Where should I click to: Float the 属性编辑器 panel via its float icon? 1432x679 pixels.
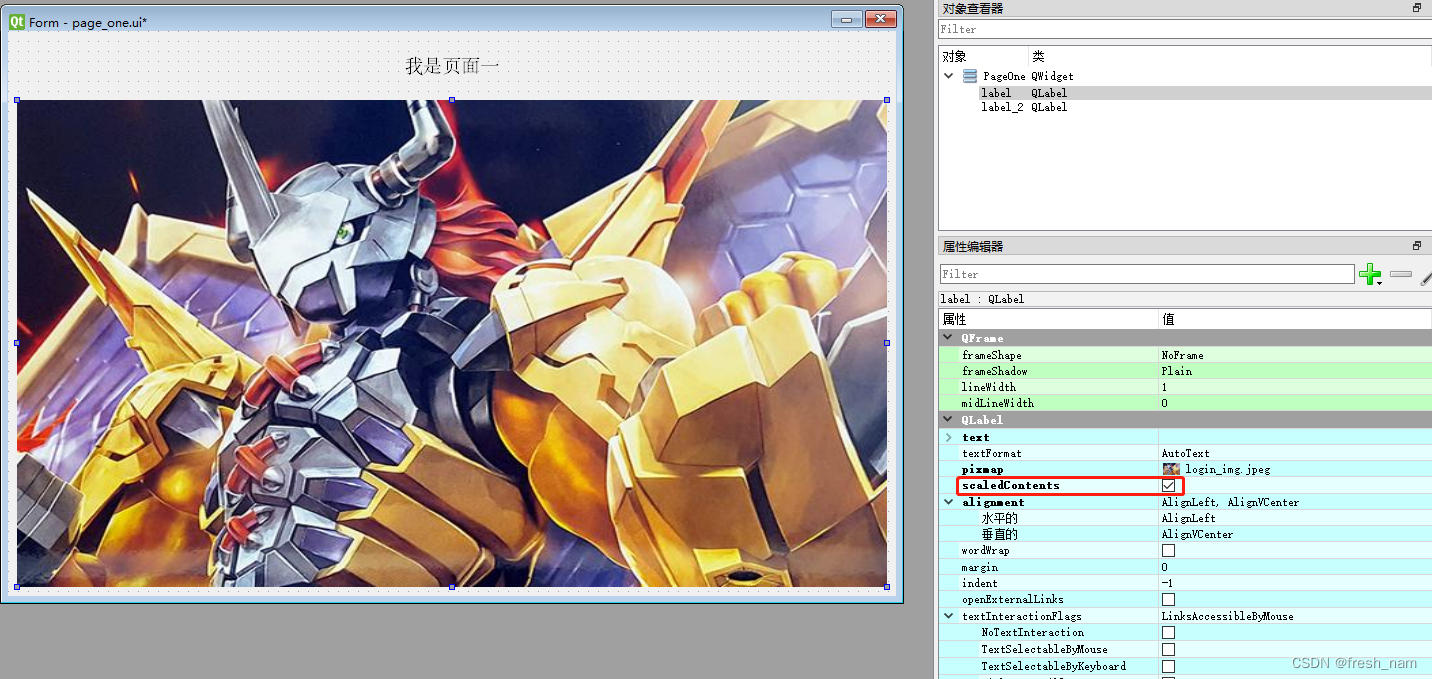click(x=1417, y=246)
